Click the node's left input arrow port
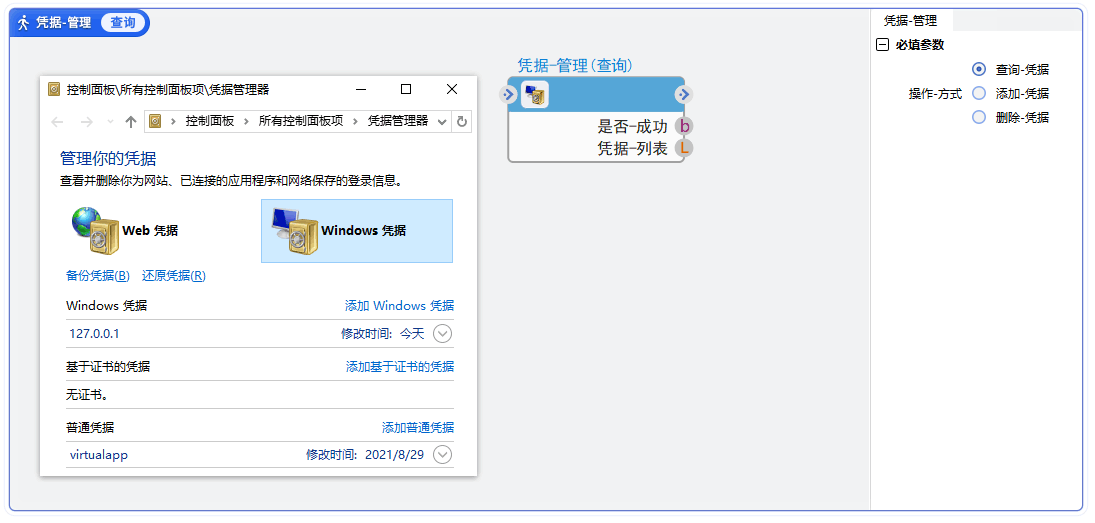Image resolution: width=1095 pixels, height=523 pixels. coord(508,95)
